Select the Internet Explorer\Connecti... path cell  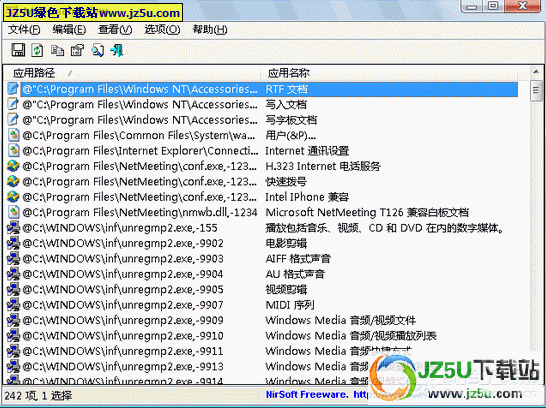[x=140, y=151]
